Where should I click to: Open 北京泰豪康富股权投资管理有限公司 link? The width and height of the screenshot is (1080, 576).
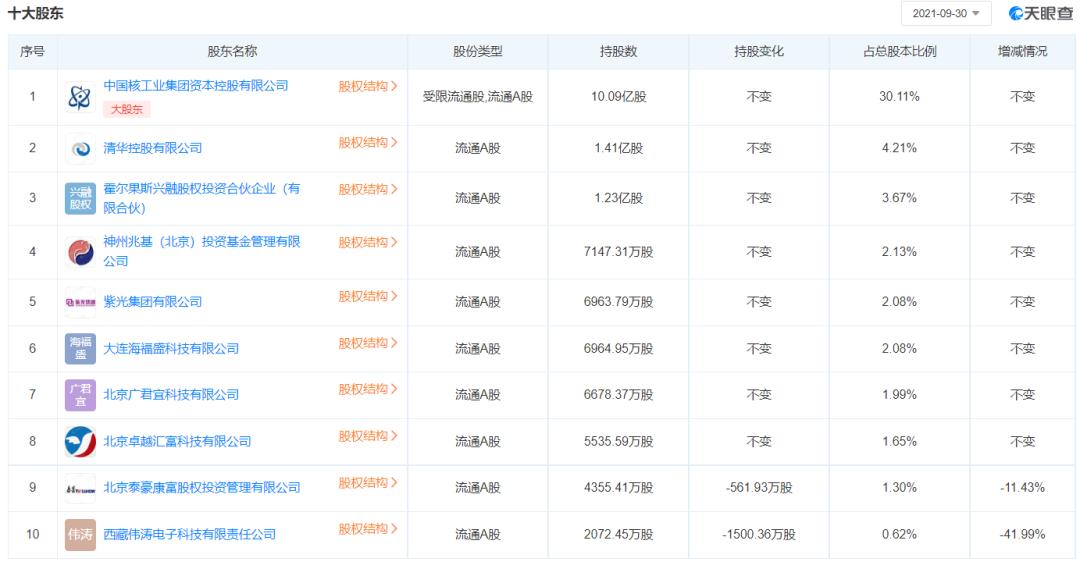point(202,488)
